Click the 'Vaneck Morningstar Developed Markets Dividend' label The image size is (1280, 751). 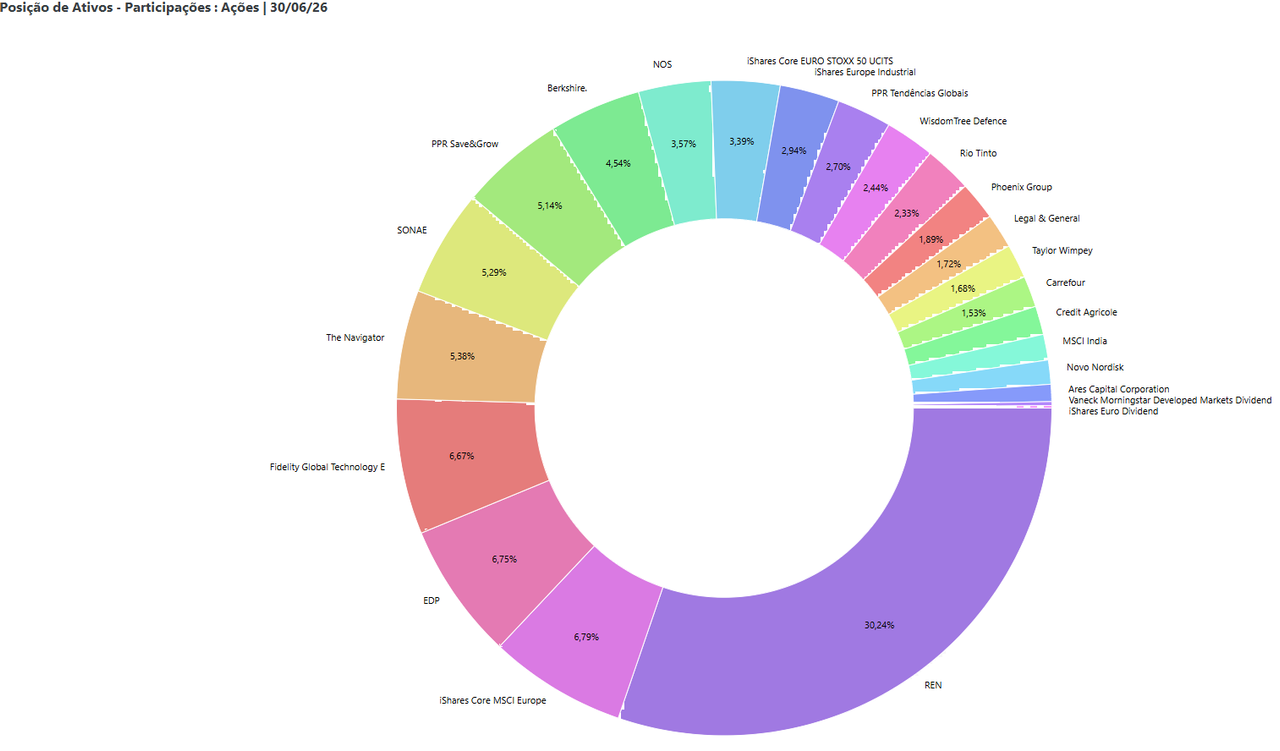[x=1170, y=400]
